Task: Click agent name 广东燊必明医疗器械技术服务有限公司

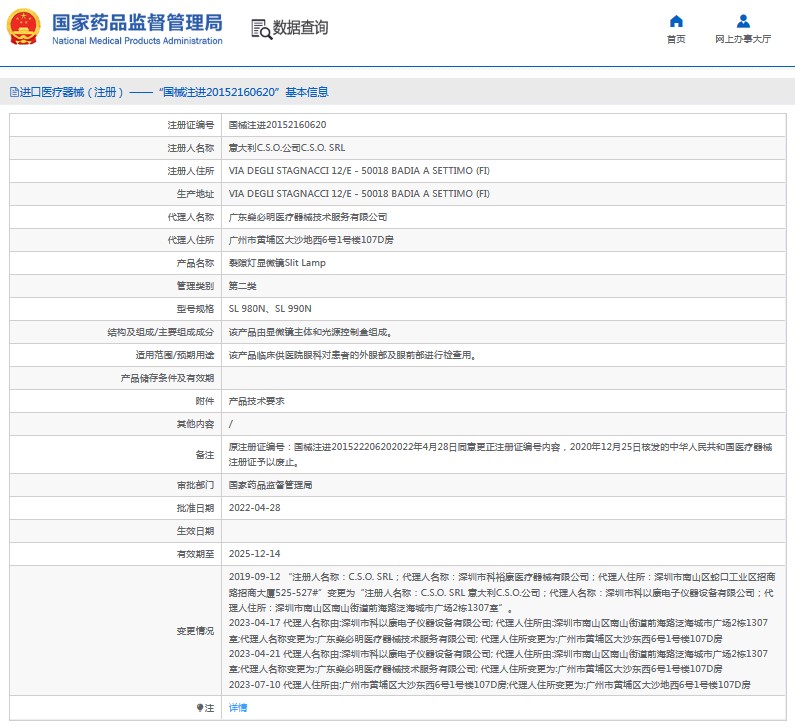Action: [308, 217]
